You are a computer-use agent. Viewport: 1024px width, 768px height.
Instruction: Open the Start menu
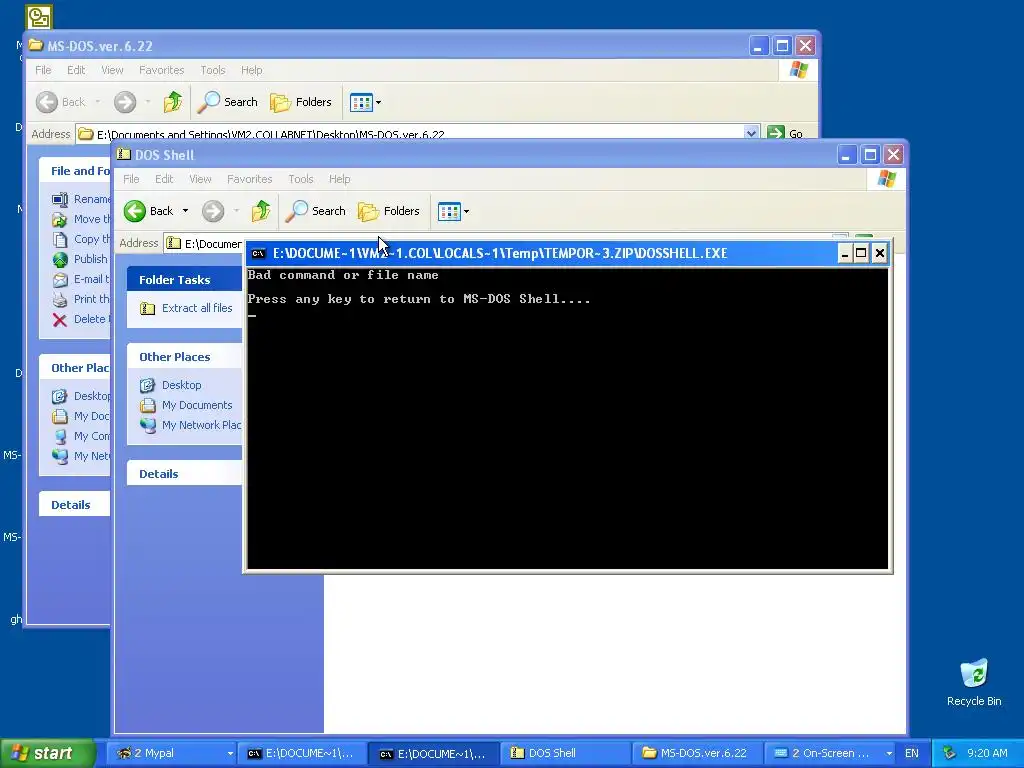point(47,753)
